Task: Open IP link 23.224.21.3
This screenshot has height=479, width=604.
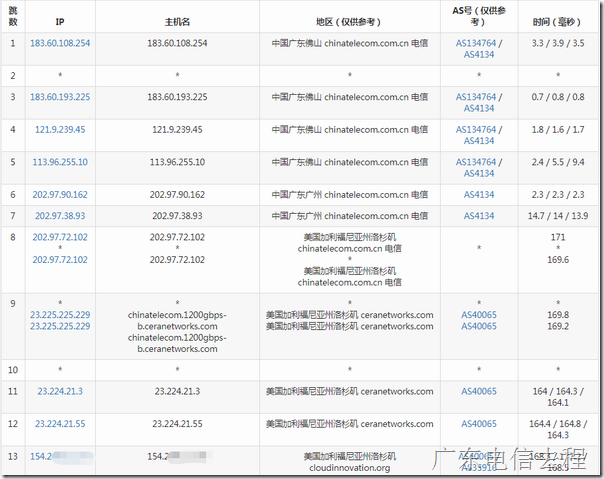Action: point(60,391)
